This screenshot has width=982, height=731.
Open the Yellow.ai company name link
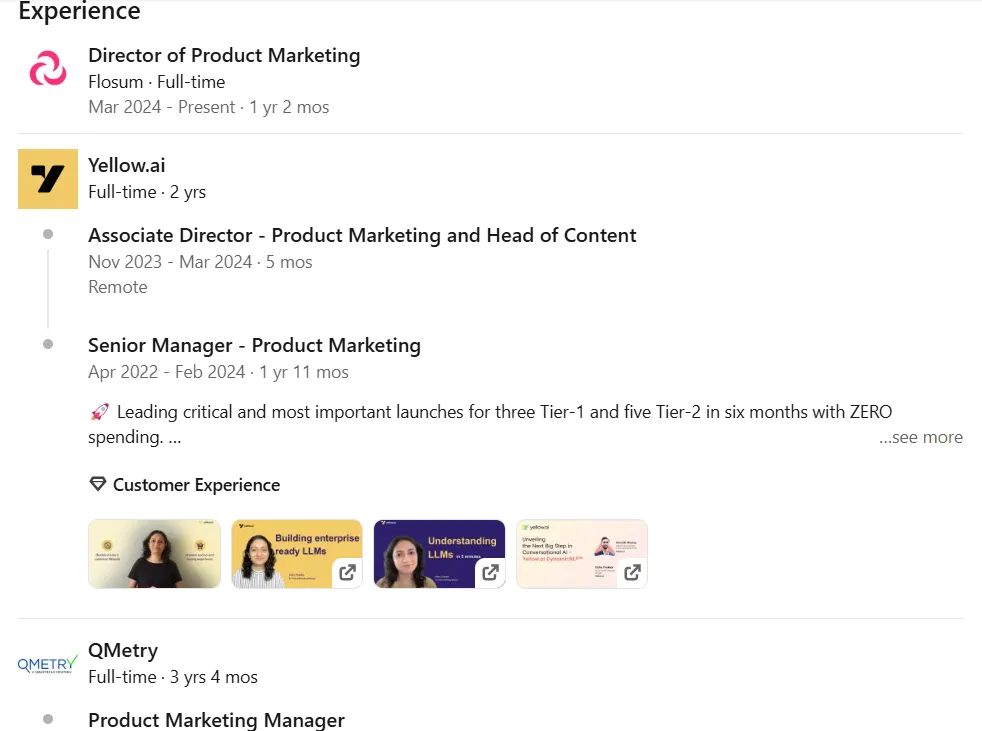[127, 165]
